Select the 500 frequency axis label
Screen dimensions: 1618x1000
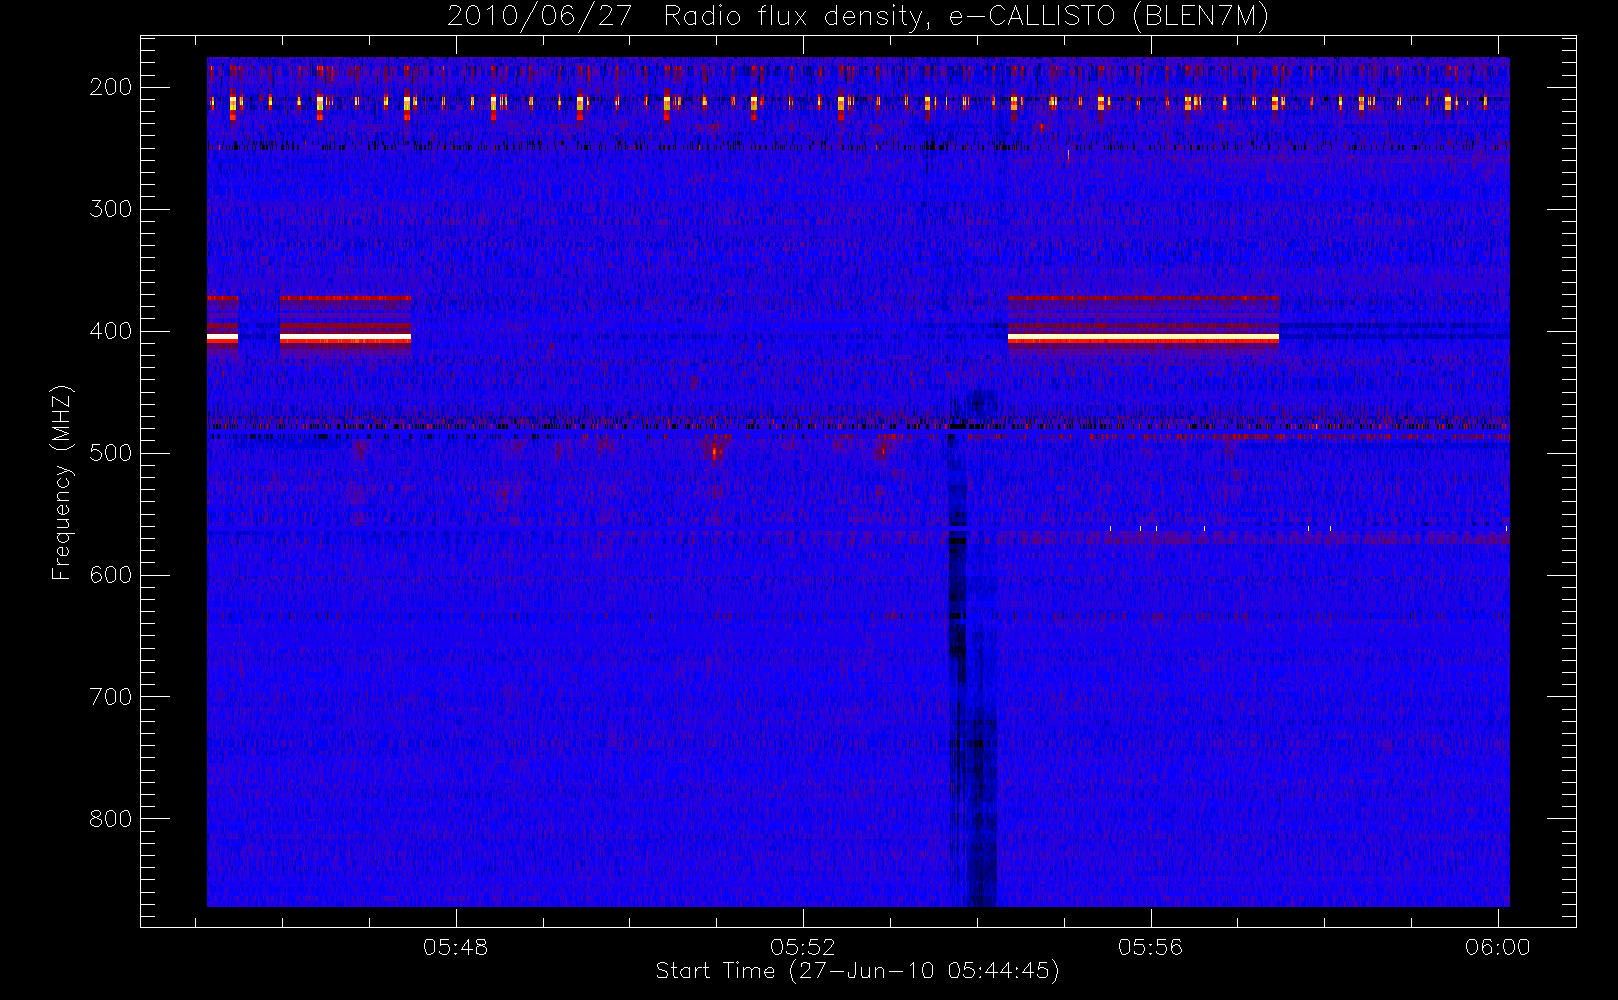pyautogui.click(x=110, y=453)
